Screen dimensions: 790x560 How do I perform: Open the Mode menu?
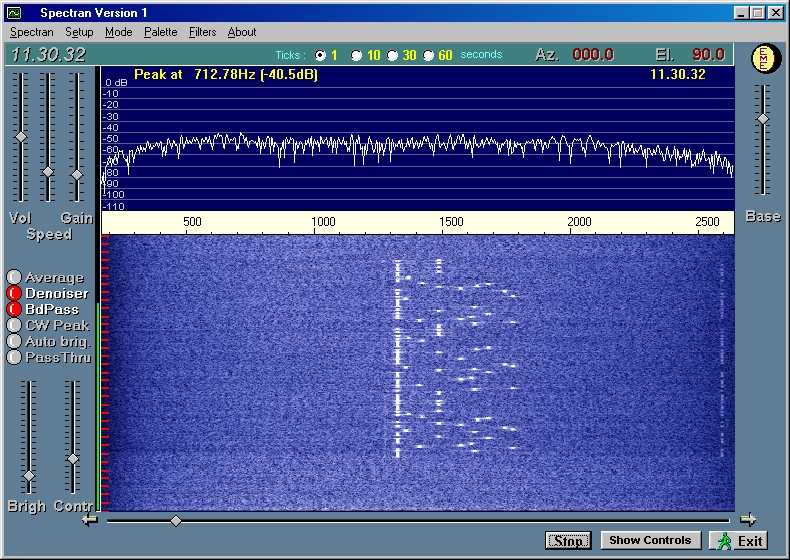pyautogui.click(x=118, y=32)
